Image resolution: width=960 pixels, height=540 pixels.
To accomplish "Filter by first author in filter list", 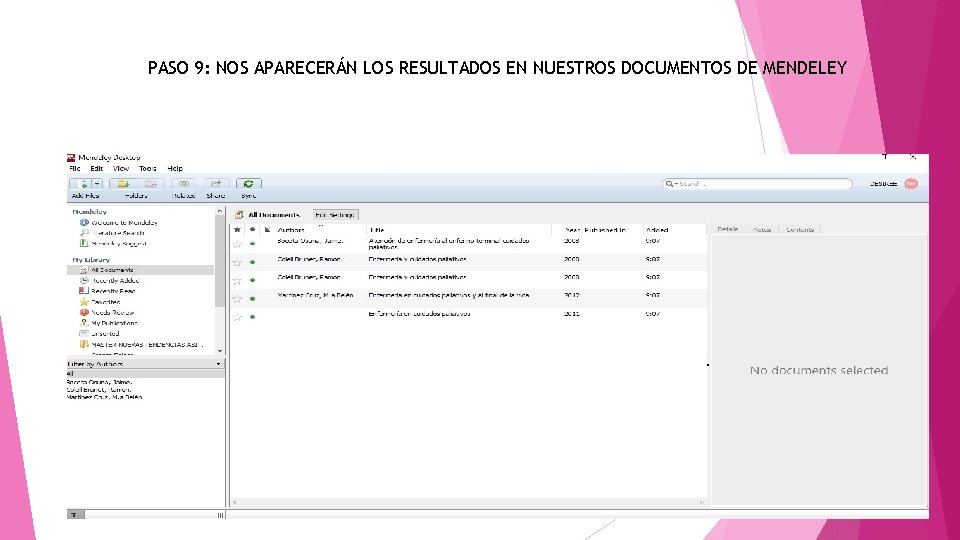I will click(x=99, y=382).
